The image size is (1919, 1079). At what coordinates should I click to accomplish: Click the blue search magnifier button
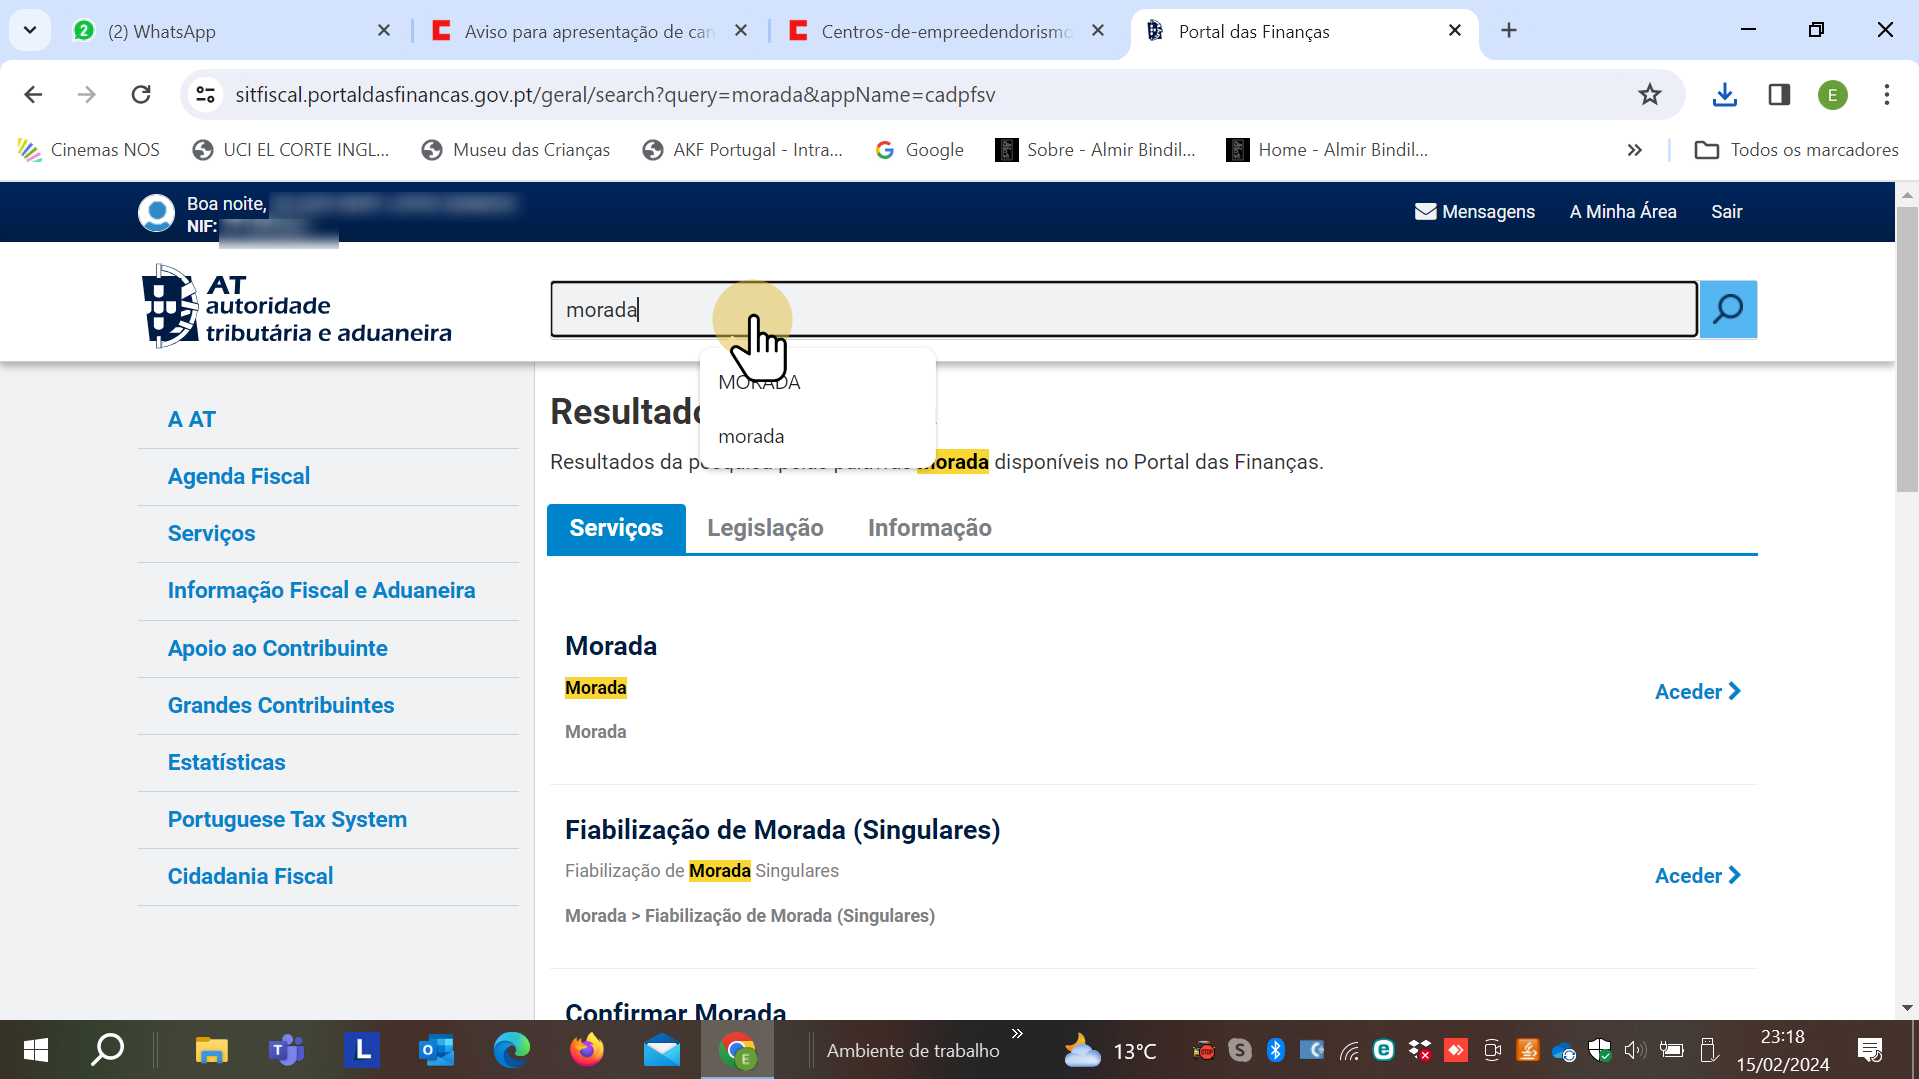(x=1727, y=310)
